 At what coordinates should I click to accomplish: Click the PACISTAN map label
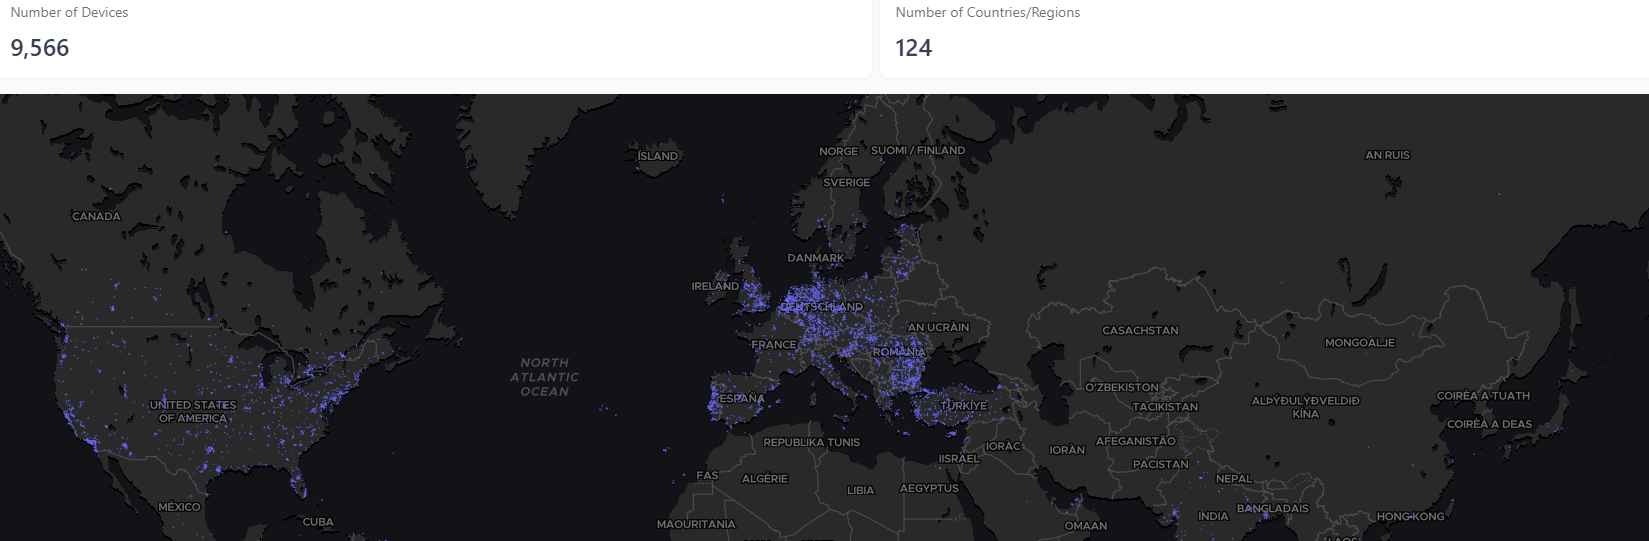pyautogui.click(x=1161, y=464)
